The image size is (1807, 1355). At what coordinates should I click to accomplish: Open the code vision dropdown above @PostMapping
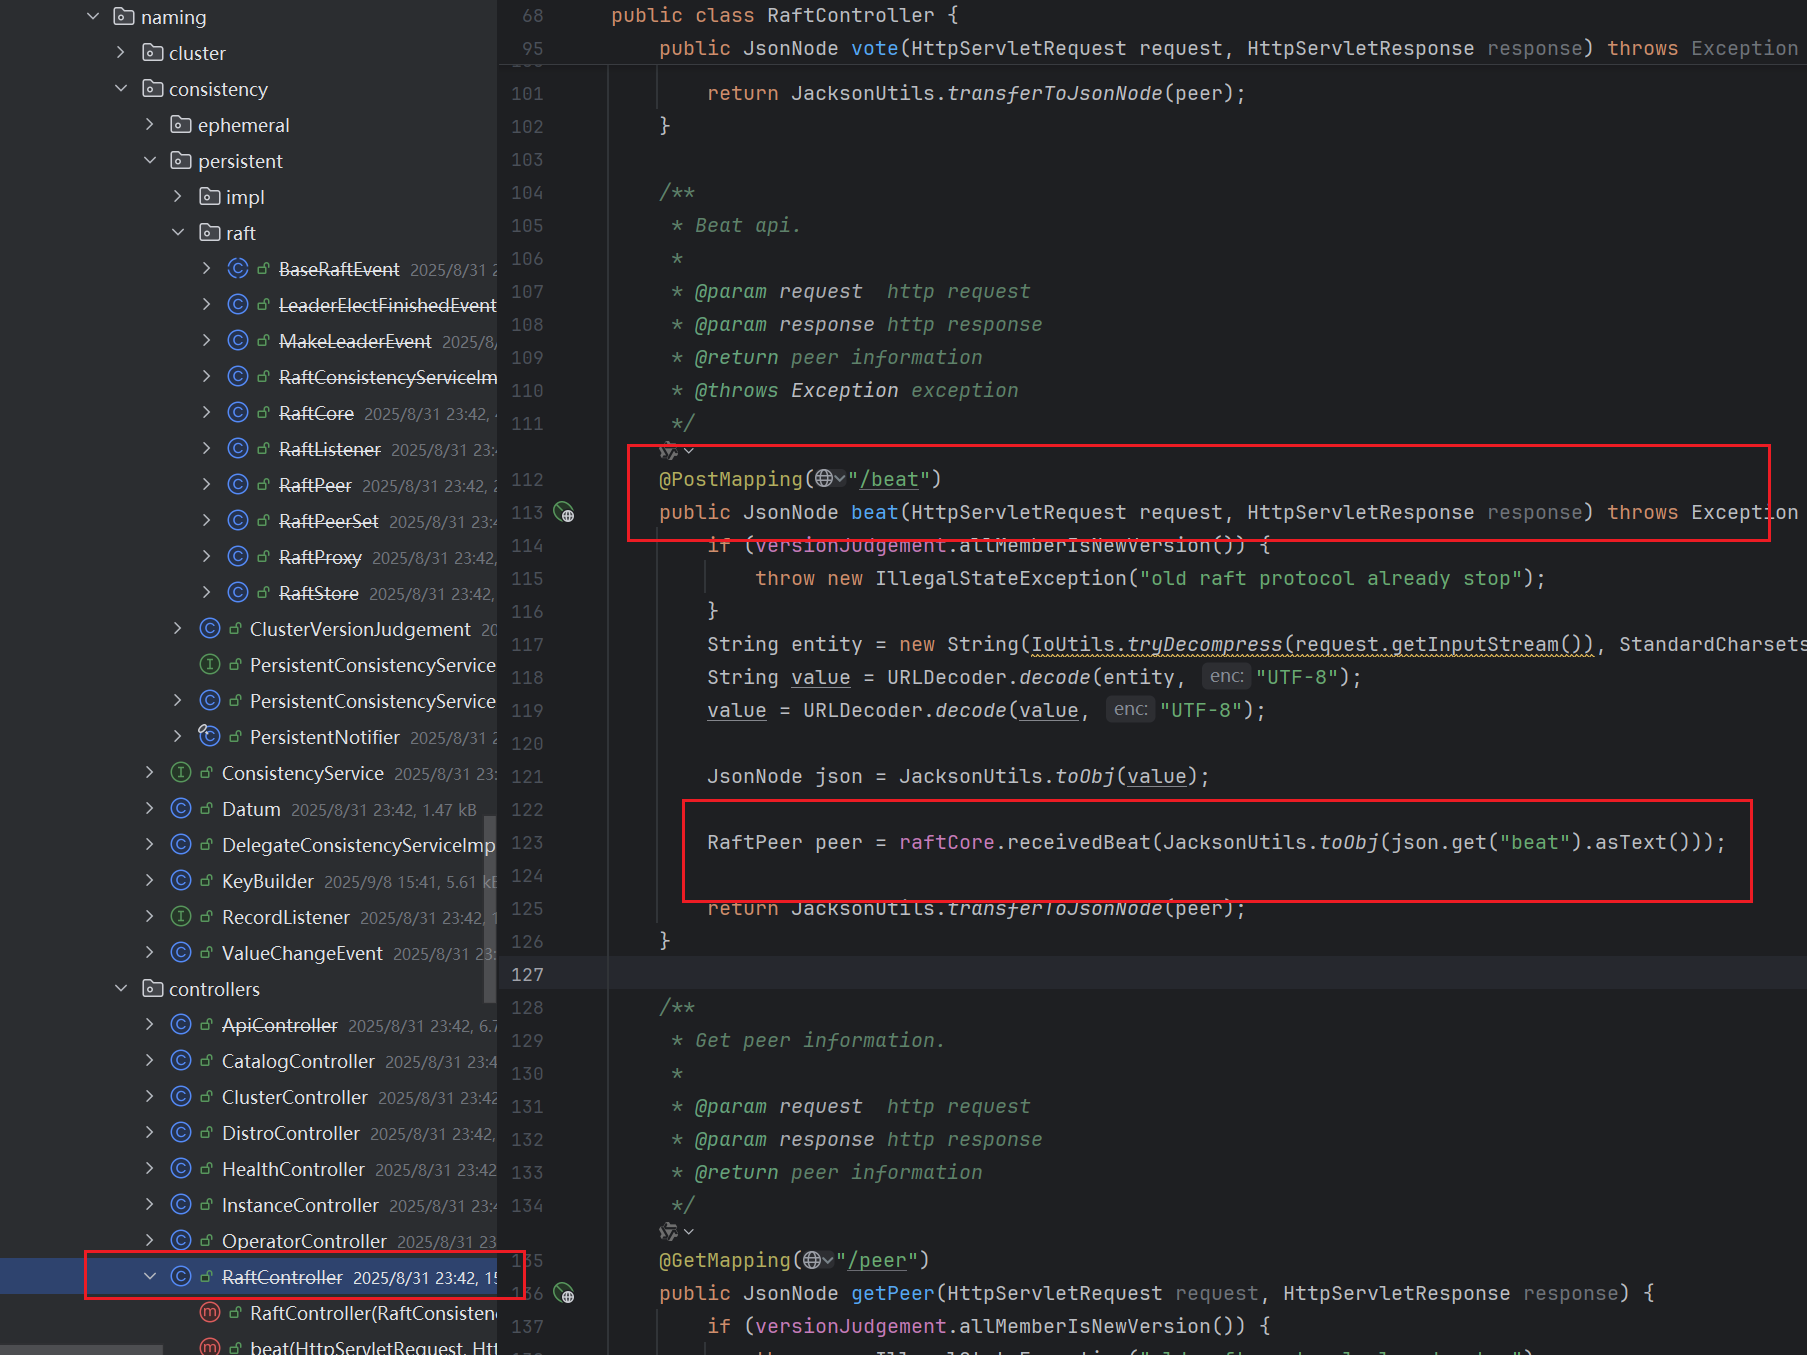(x=677, y=451)
